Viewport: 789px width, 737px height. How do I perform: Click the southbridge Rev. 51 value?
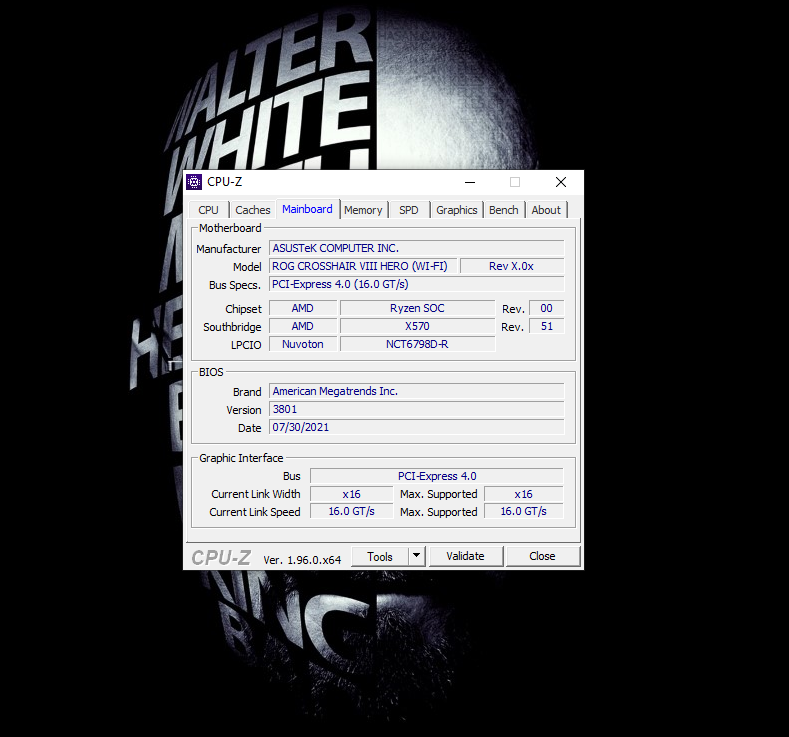click(x=546, y=326)
